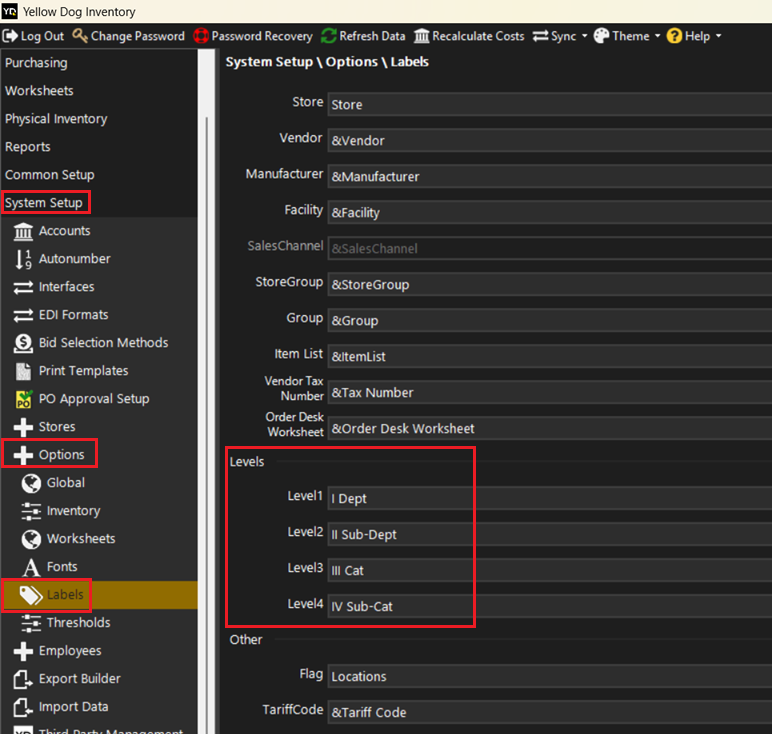Click the Fonts letter icon
Screen dimensions: 772x734
[31, 567]
